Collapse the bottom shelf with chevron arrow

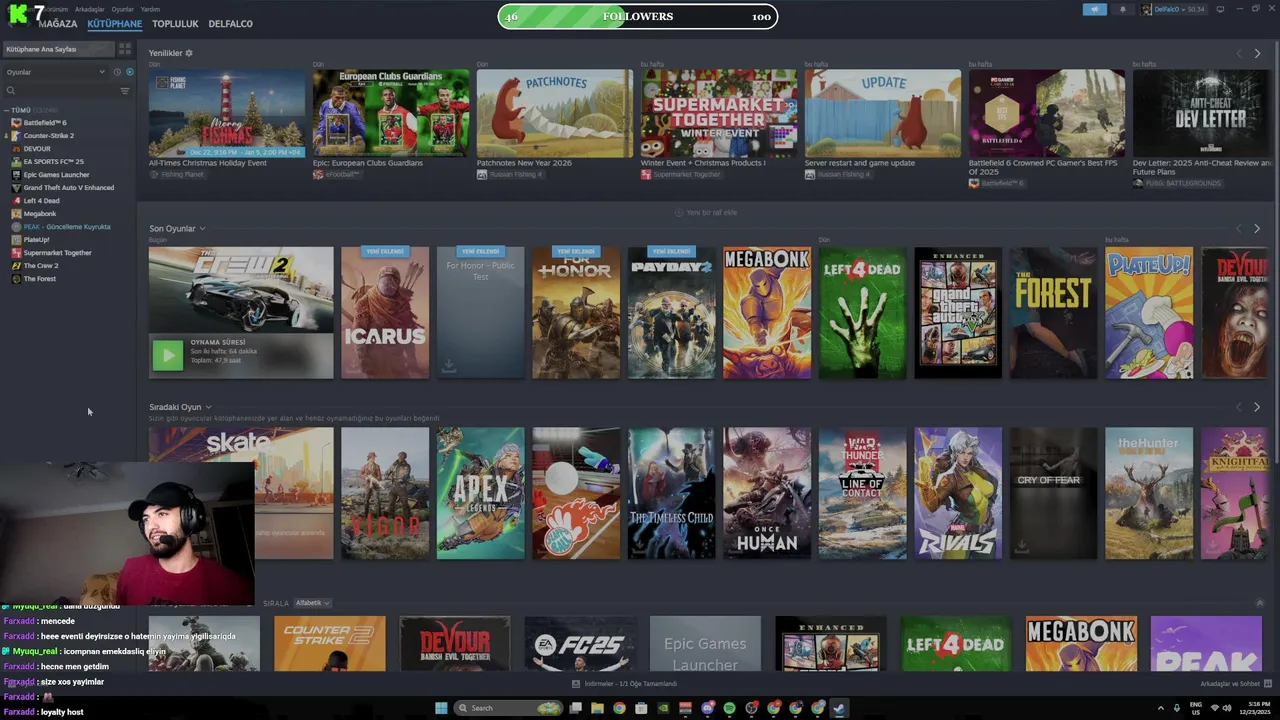pyautogui.click(x=1260, y=603)
